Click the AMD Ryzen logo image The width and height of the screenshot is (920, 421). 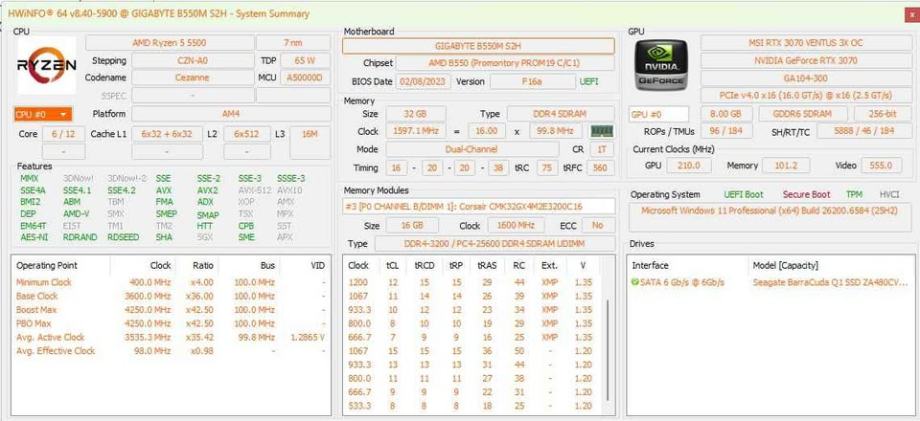click(x=46, y=65)
